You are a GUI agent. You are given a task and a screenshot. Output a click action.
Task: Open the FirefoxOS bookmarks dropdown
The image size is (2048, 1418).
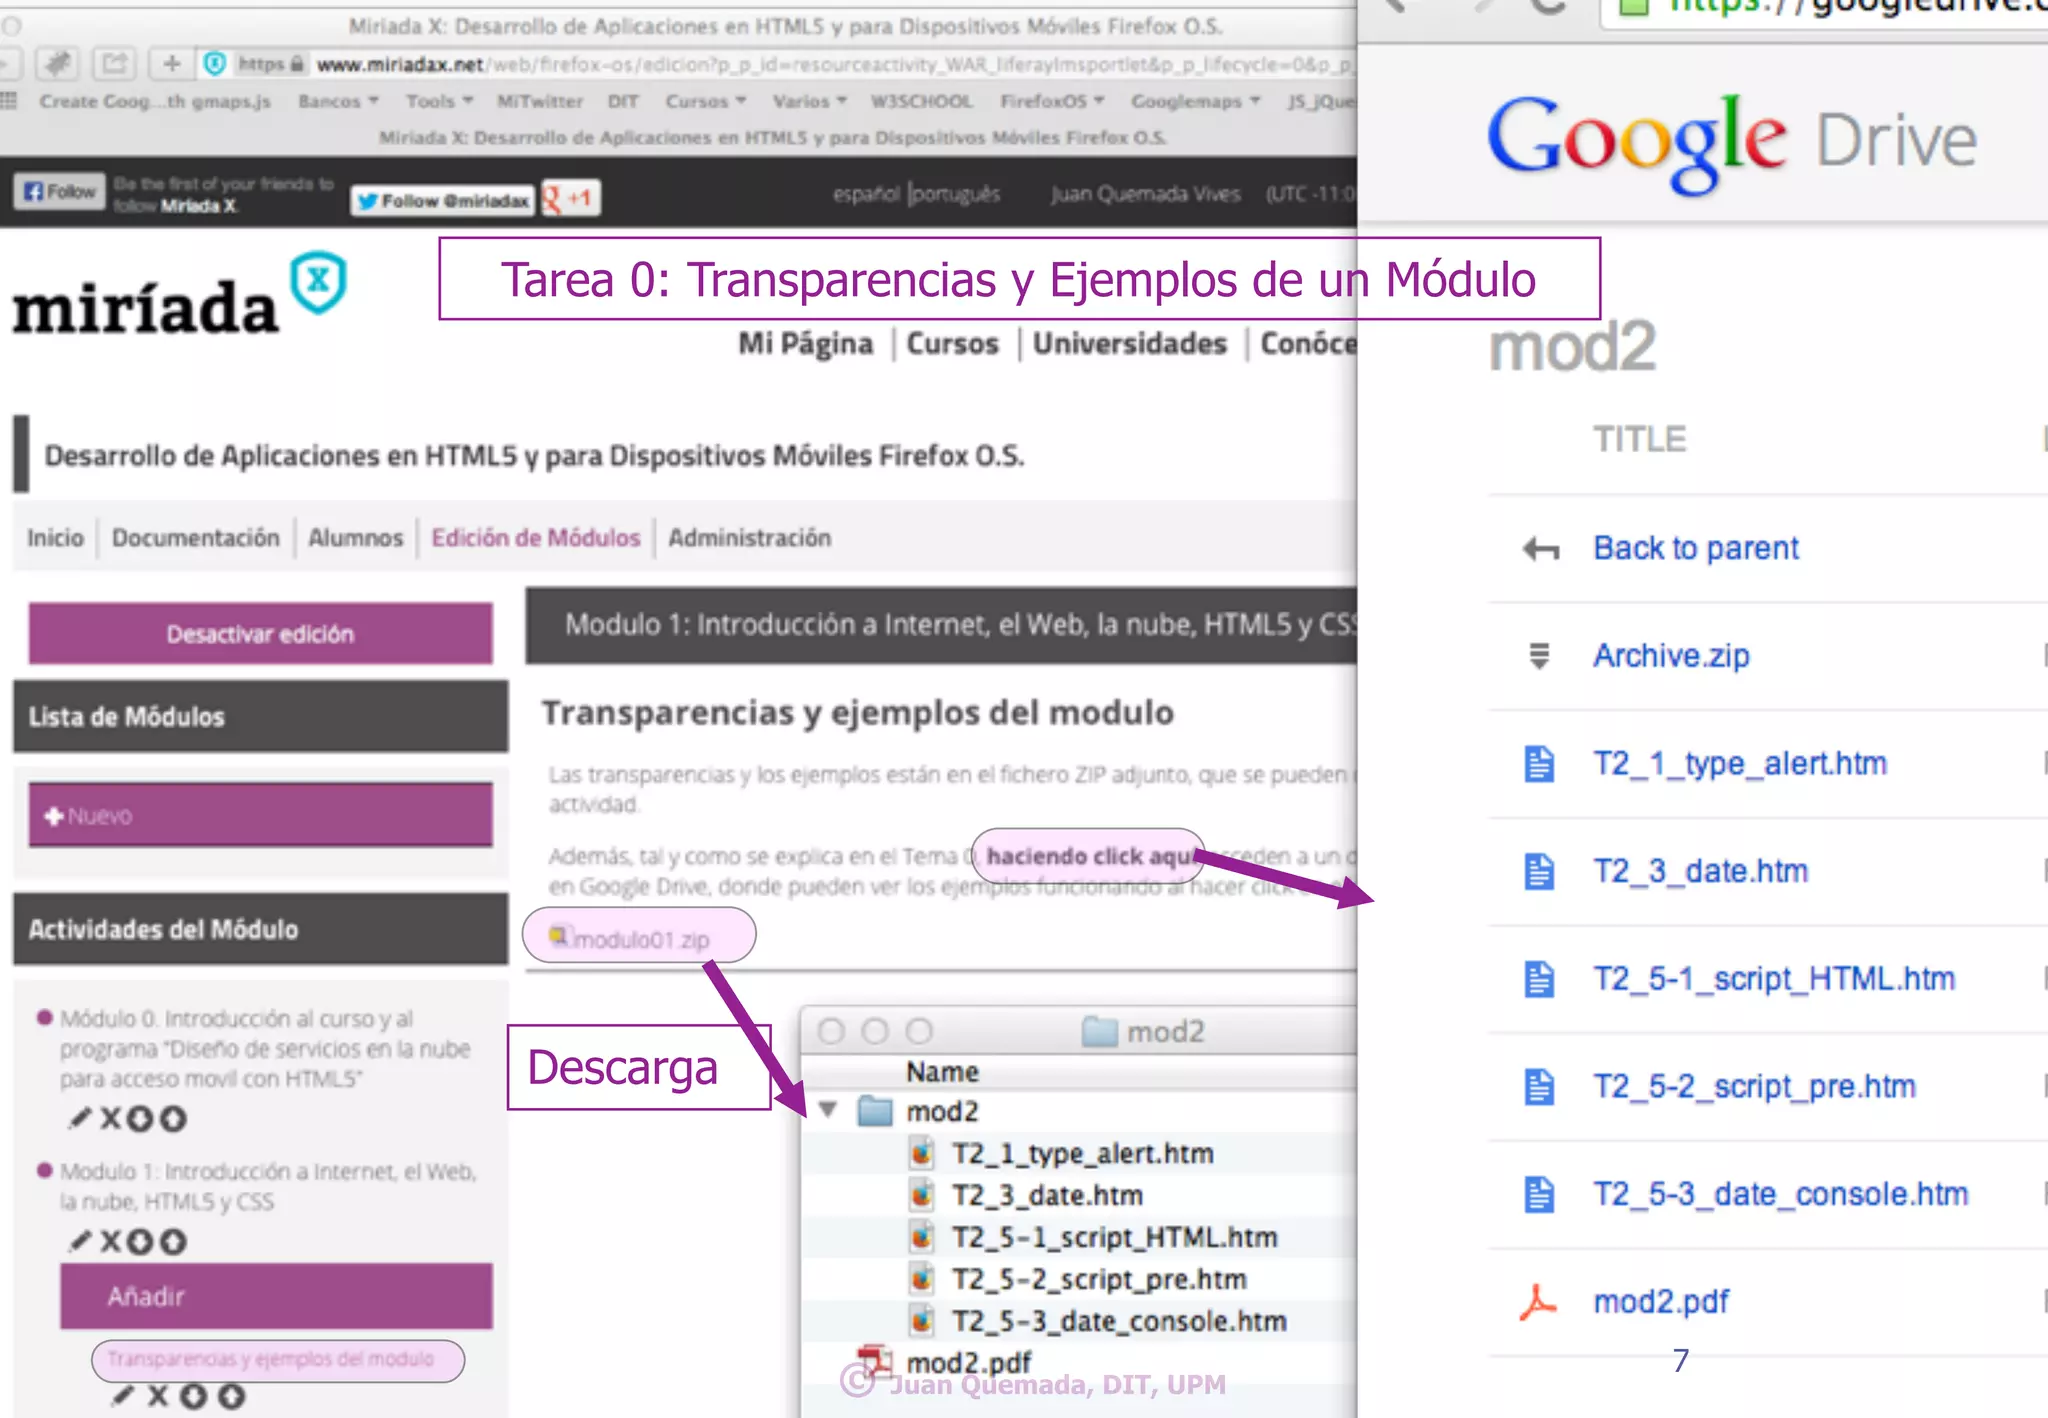tap(1052, 101)
